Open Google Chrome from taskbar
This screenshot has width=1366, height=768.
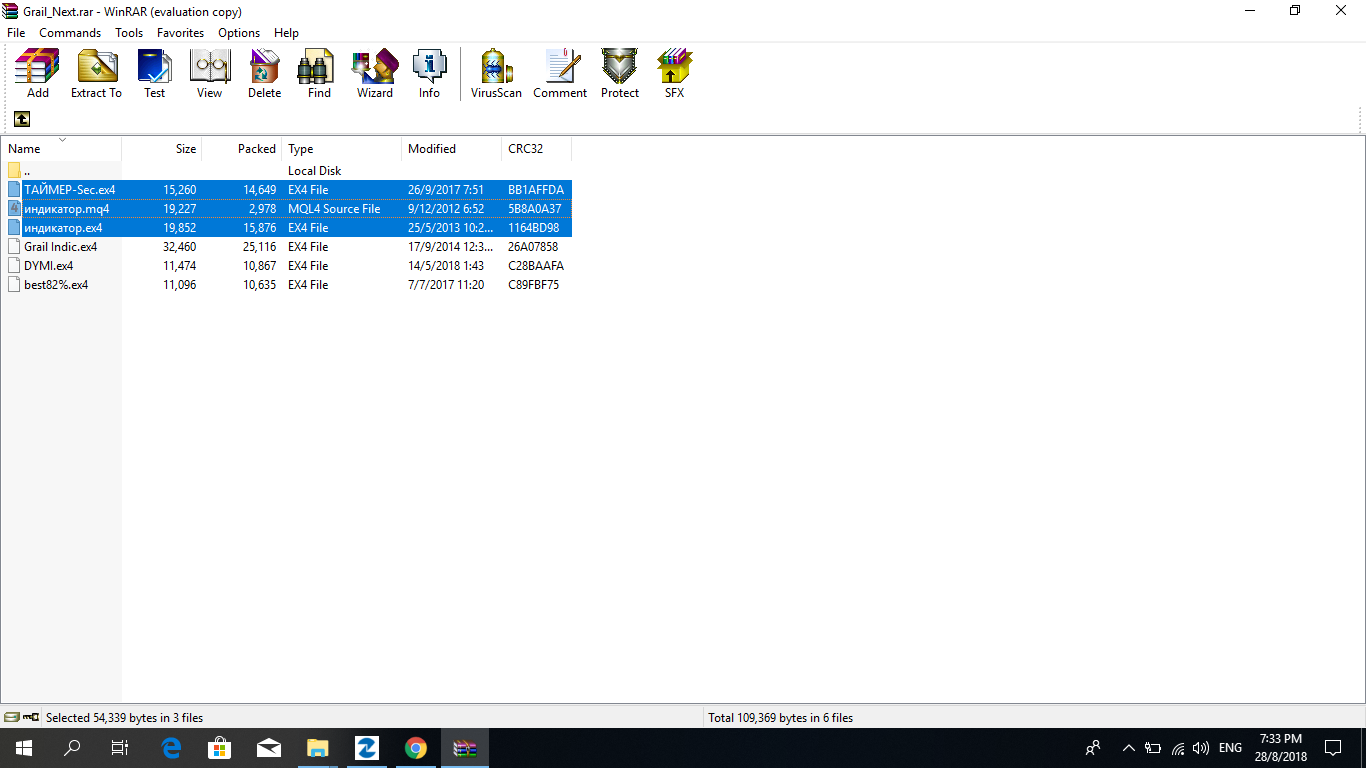click(x=416, y=748)
